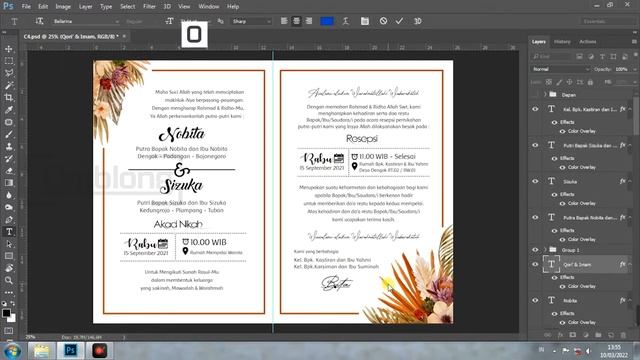Hide the Putra Bapak Nobita layer
Screen dimensions: 640x360
coord(535,217)
